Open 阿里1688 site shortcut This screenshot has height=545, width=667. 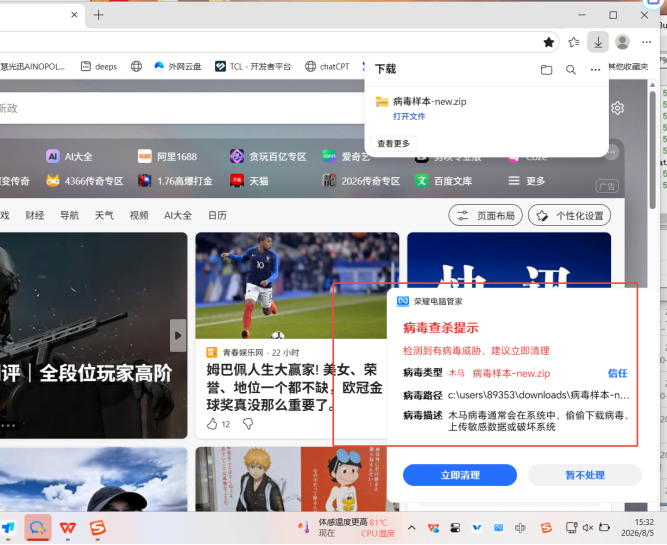click(168, 157)
